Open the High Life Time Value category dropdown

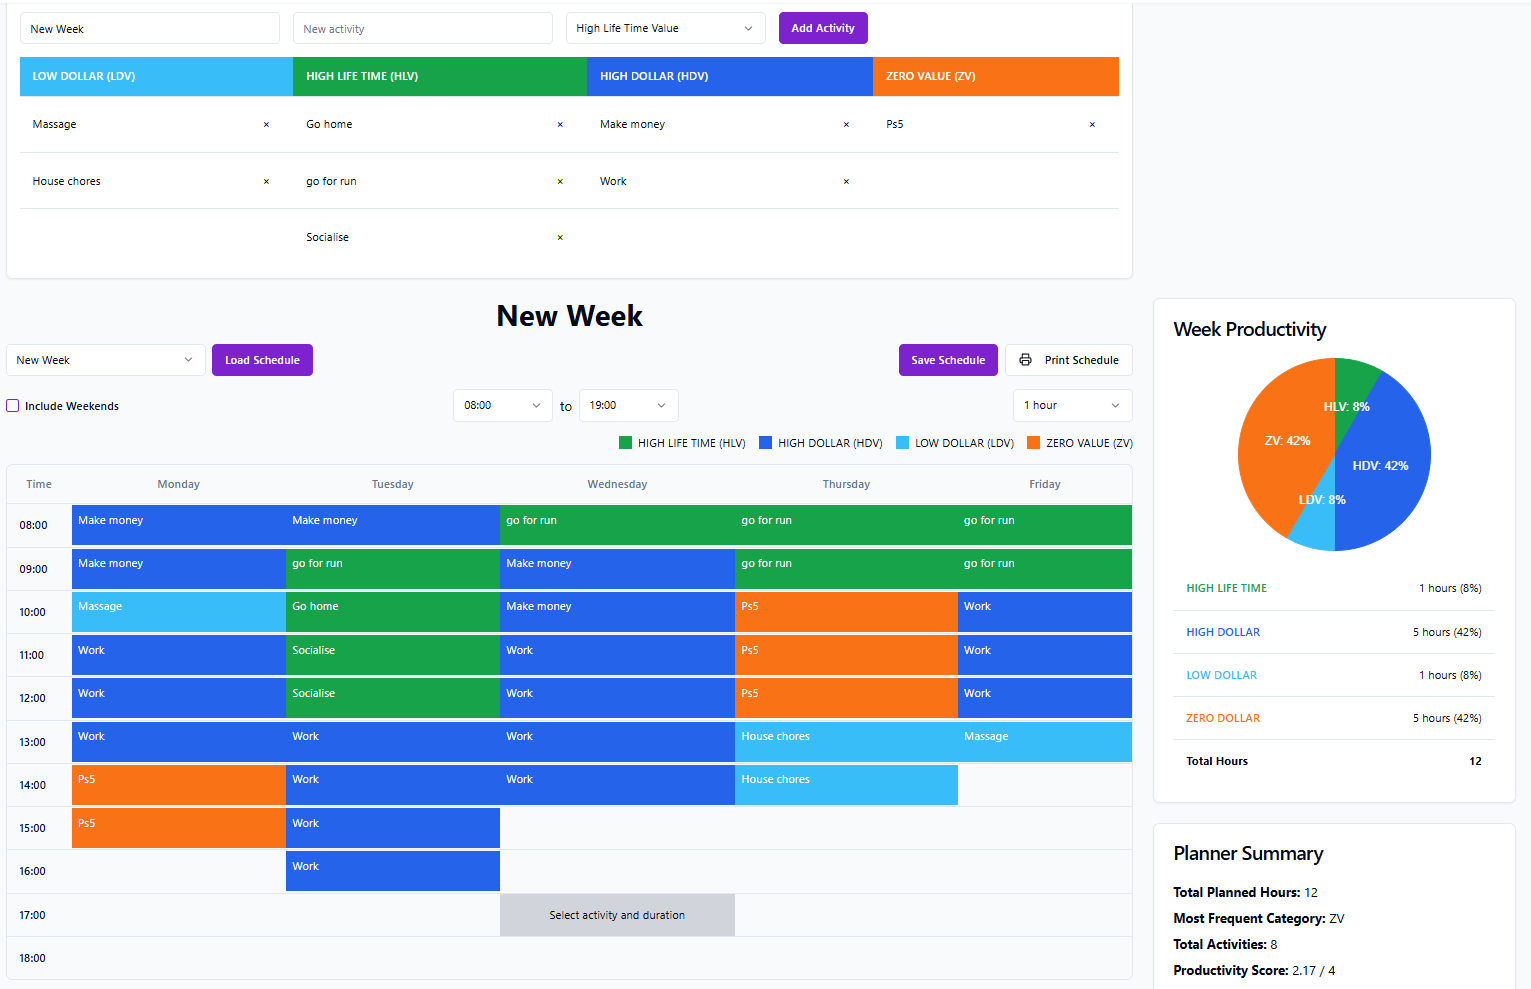[665, 28]
